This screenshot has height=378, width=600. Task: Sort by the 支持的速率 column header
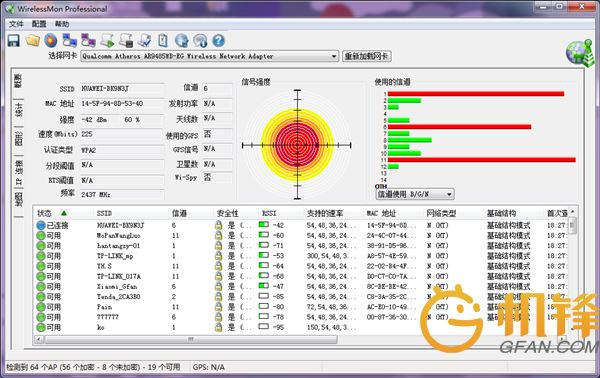tap(324, 213)
